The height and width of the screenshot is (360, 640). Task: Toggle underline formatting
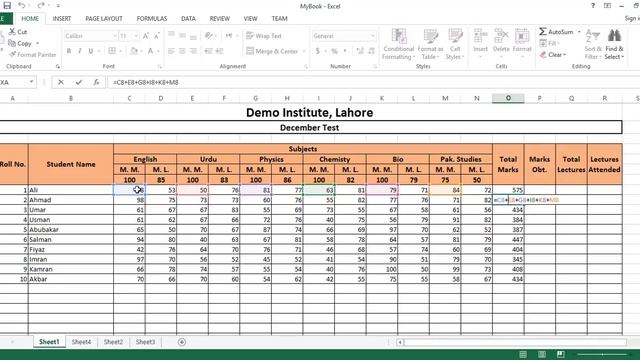(x=91, y=51)
